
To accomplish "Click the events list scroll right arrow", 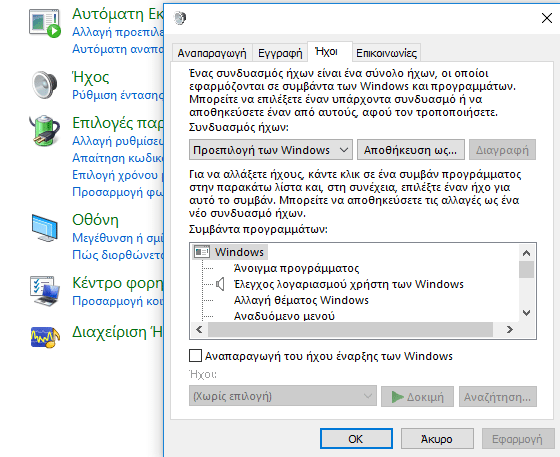I will (510, 329).
